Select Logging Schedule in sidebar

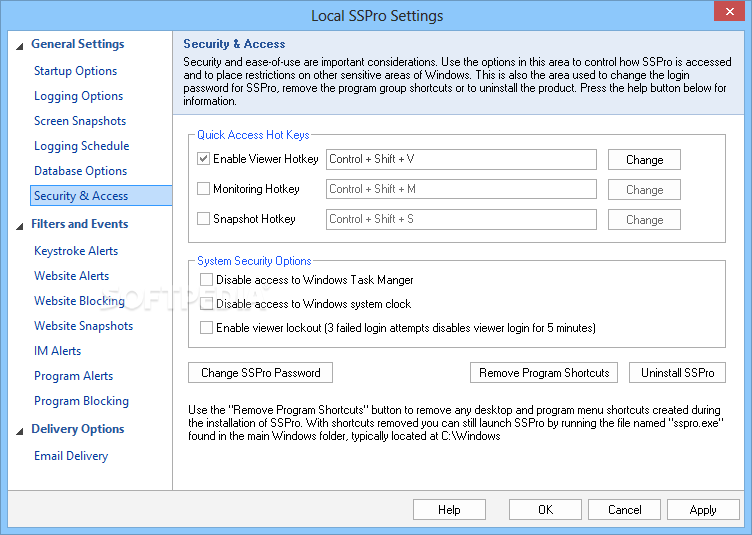82,146
